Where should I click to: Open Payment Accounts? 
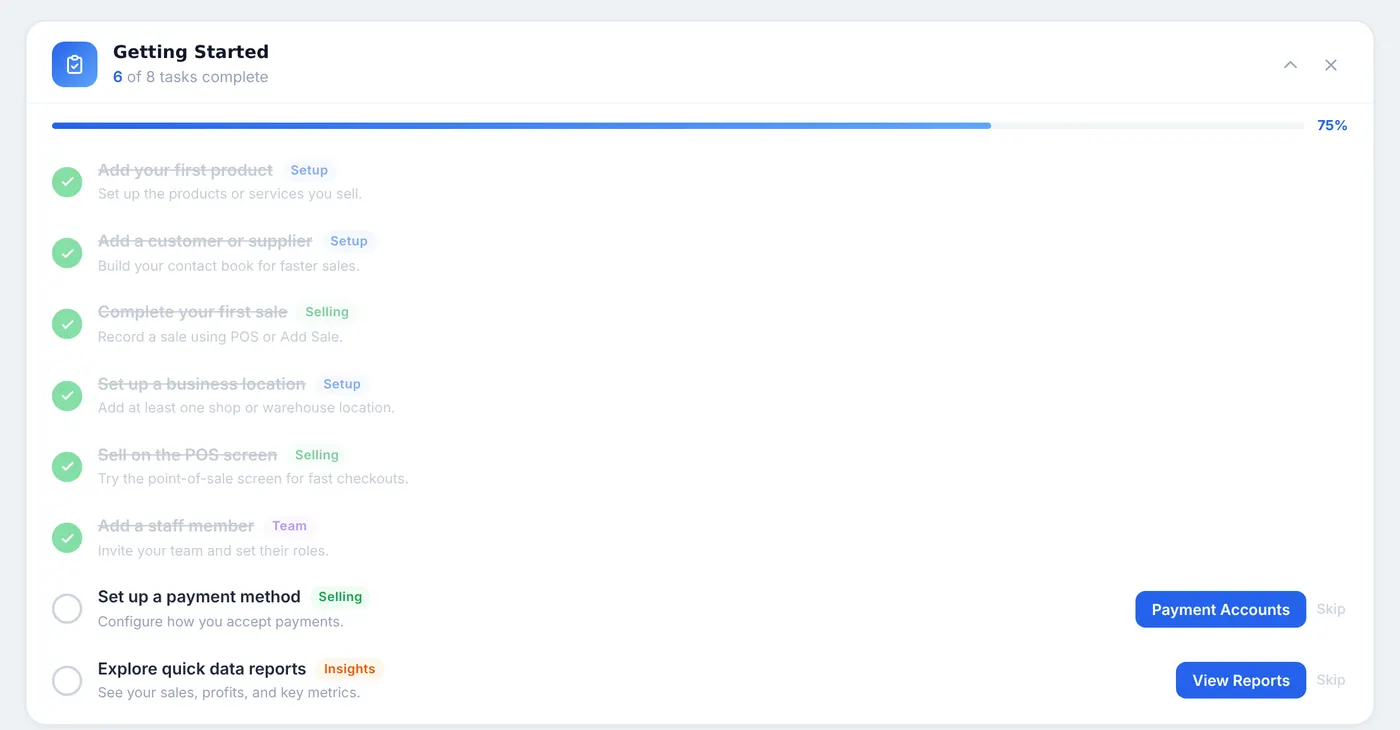(1220, 609)
